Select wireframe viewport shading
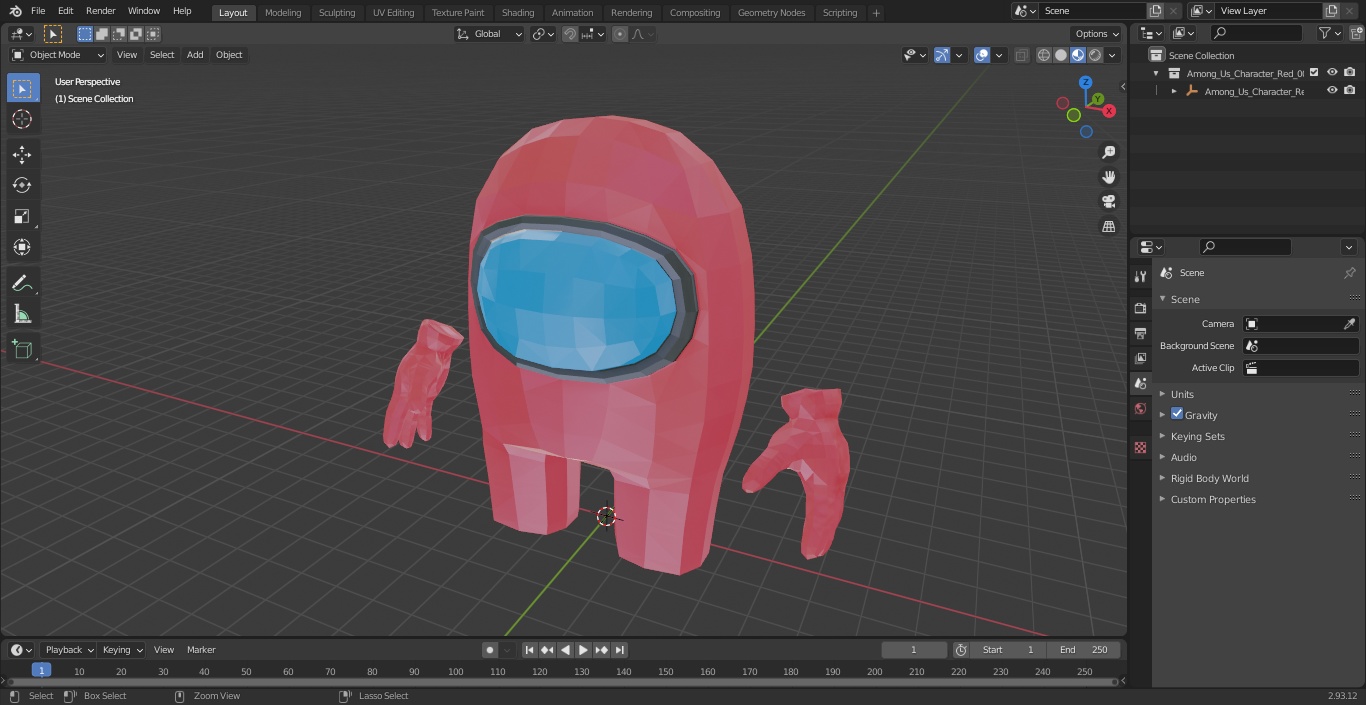 [x=1044, y=55]
